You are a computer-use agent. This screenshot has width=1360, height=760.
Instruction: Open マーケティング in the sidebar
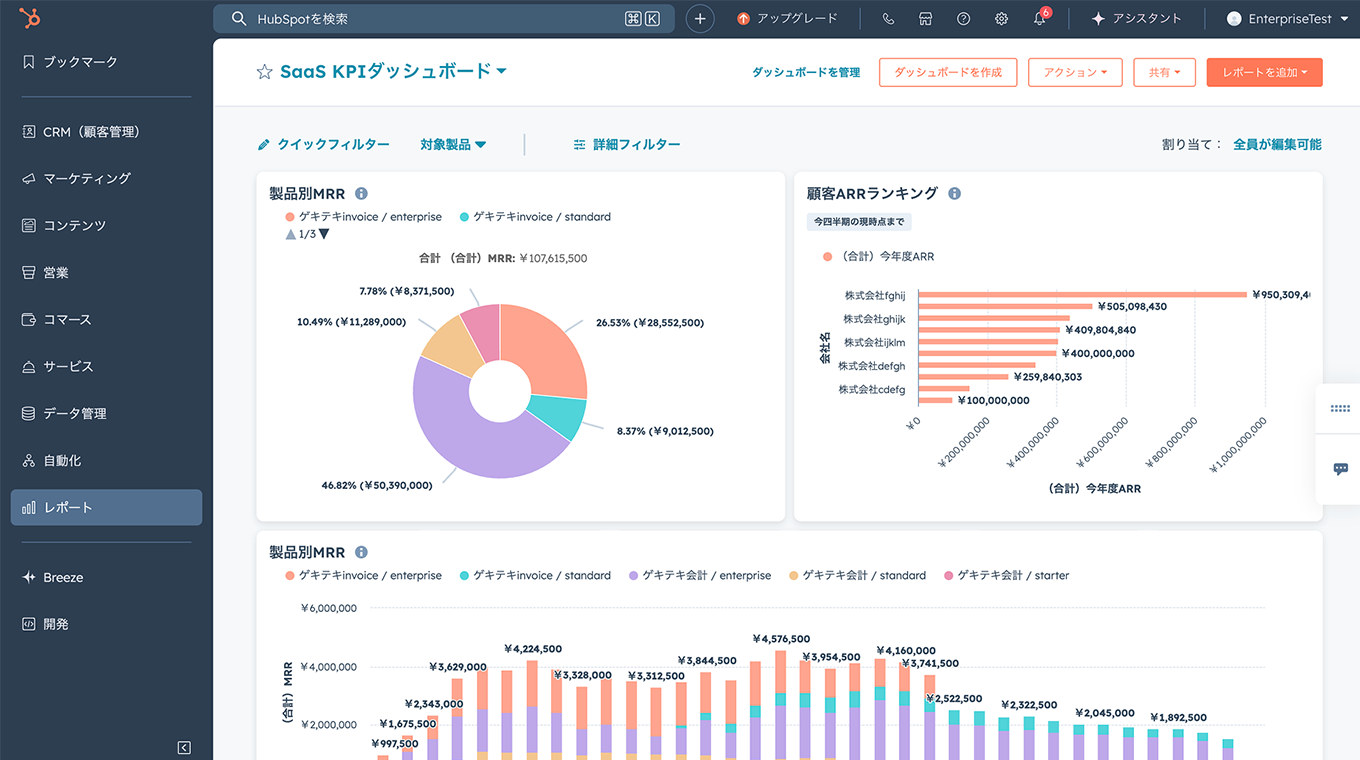point(87,179)
